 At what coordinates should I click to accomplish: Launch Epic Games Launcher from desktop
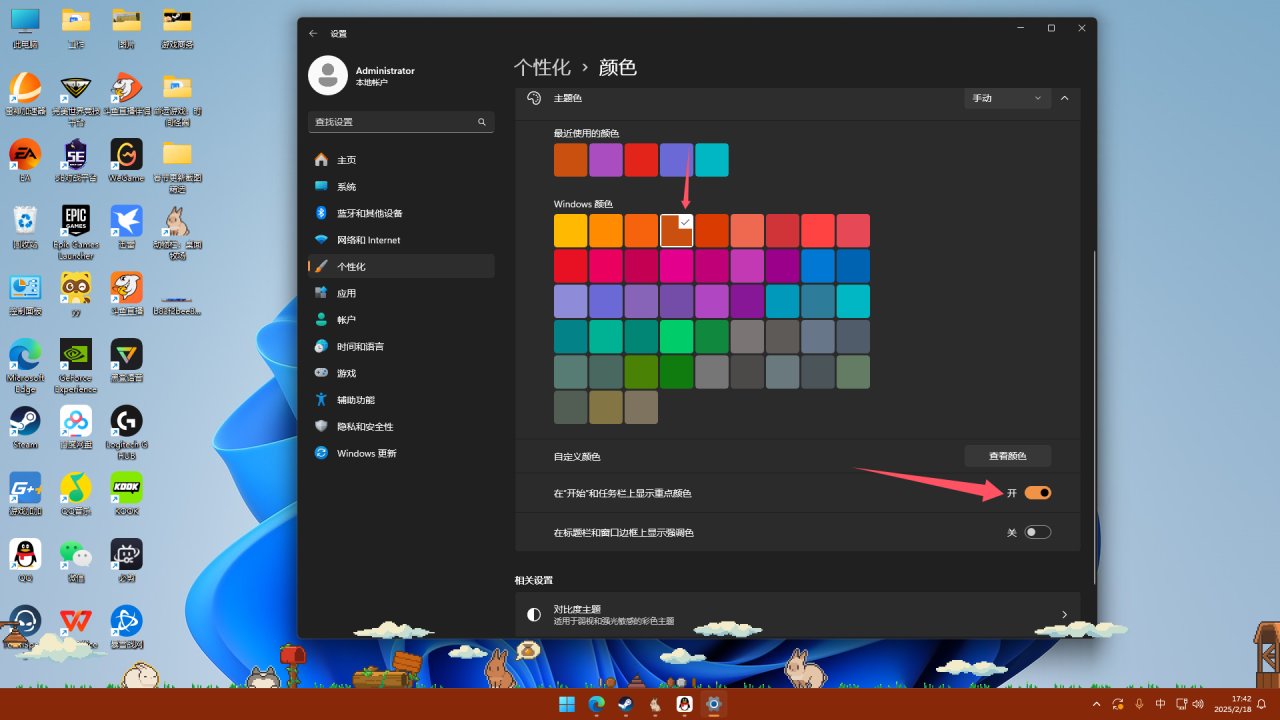pyautogui.click(x=76, y=232)
